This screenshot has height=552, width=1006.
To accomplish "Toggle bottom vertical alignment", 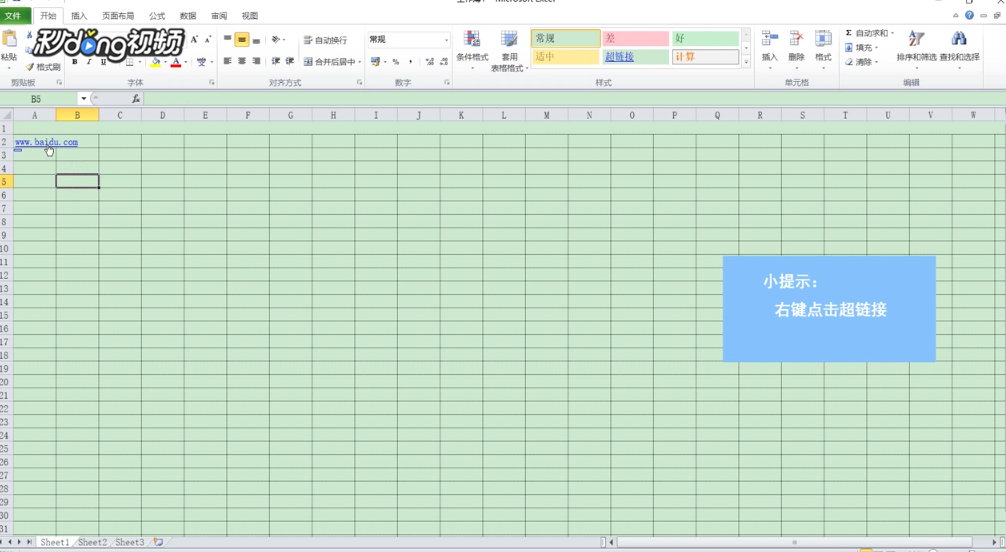I will coord(256,40).
